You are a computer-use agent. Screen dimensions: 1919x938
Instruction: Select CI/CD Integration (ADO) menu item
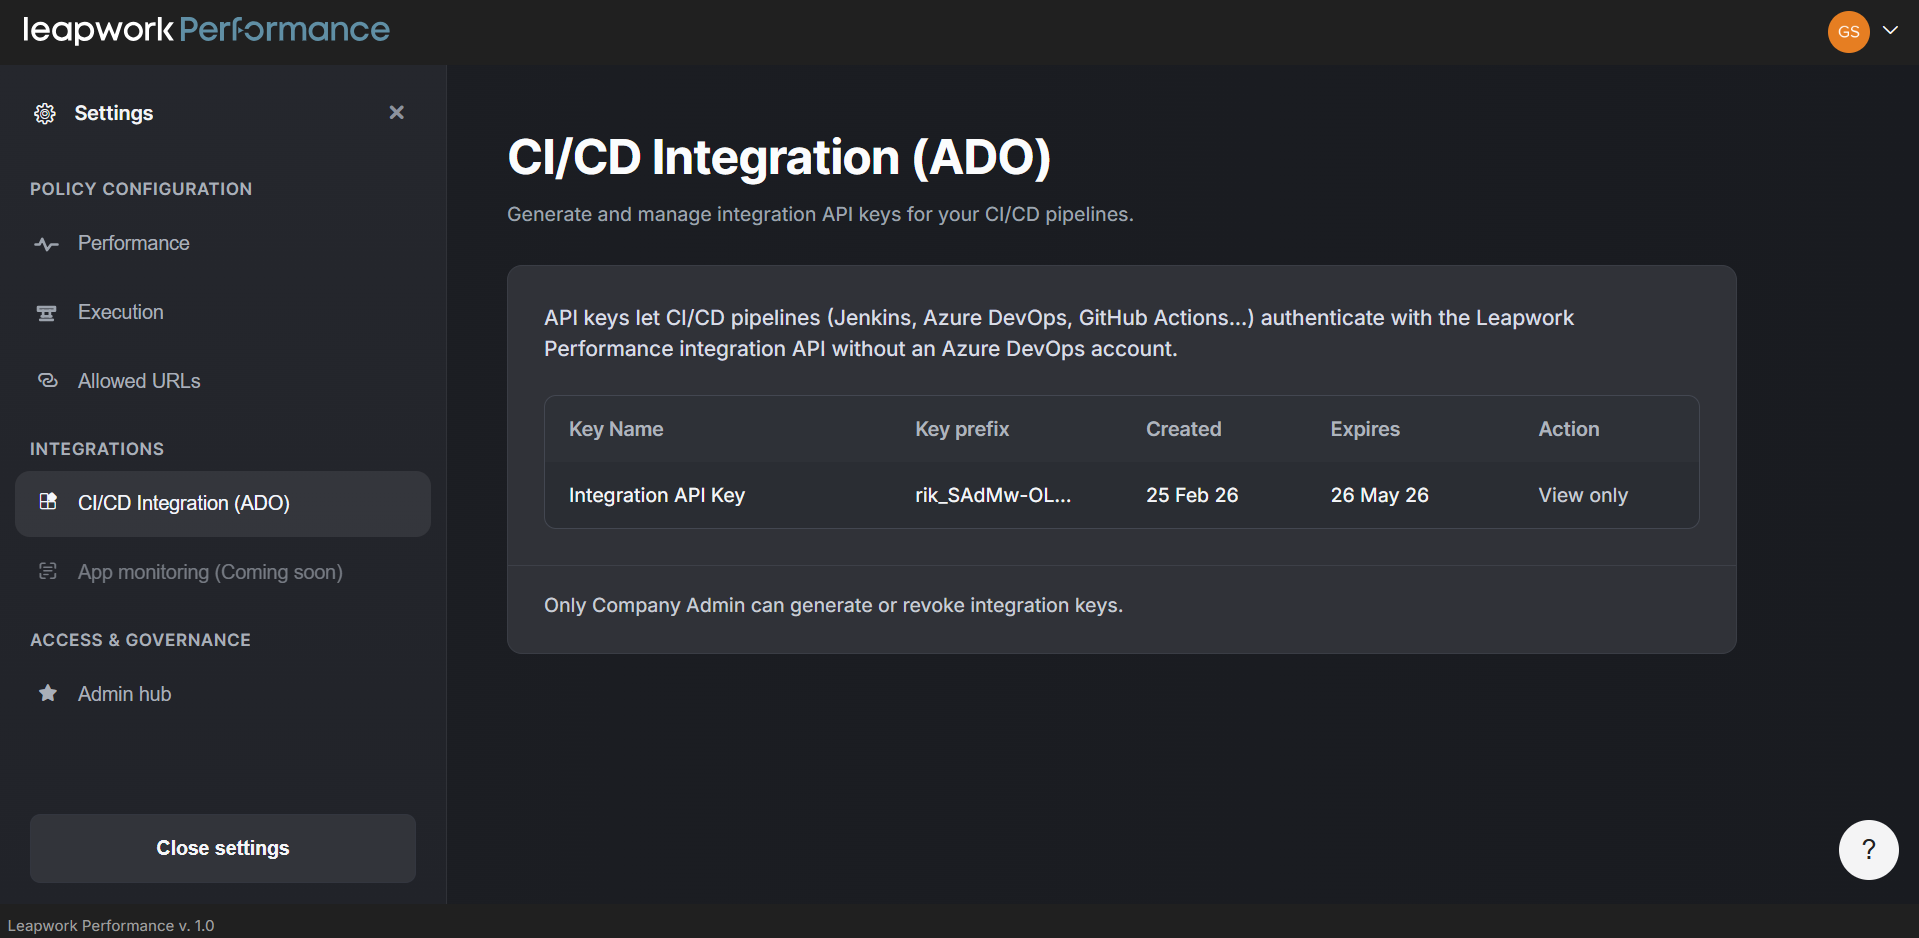tap(184, 503)
